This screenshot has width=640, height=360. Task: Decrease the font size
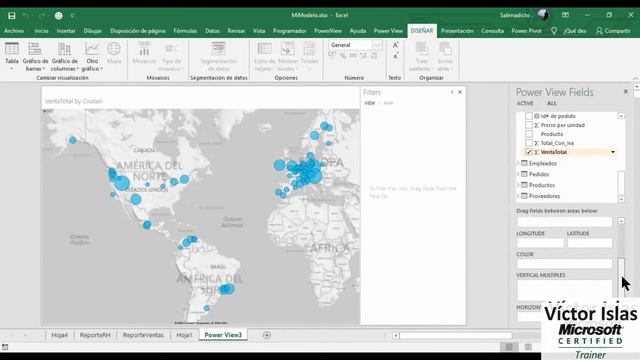pos(395,56)
